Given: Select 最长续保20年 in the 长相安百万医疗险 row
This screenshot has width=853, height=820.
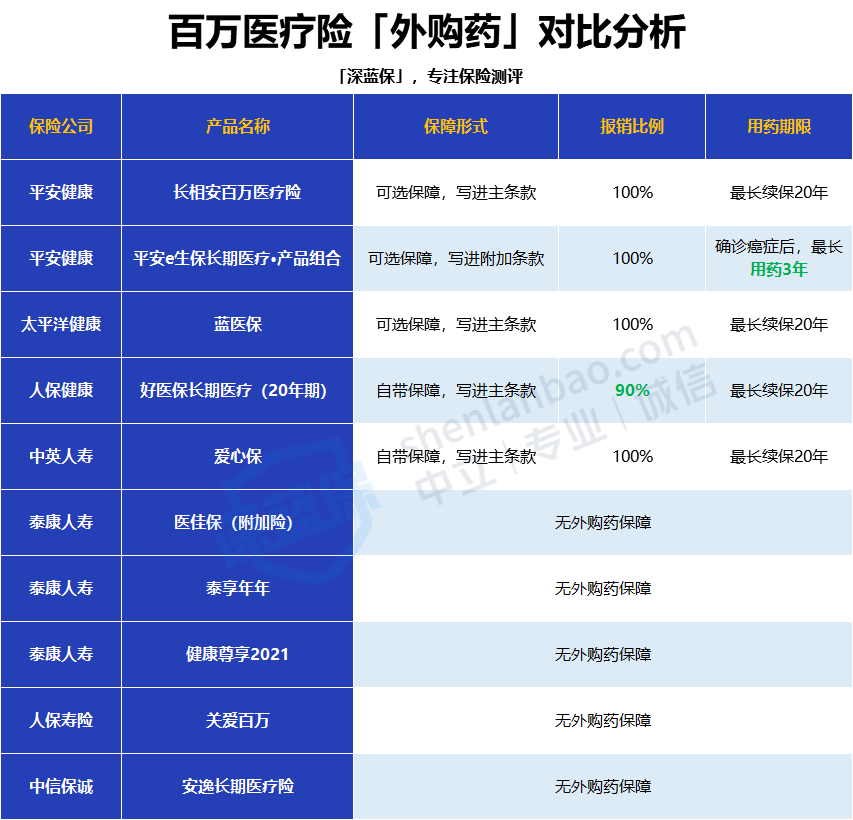Looking at the screenshot, I should [779, 192].
